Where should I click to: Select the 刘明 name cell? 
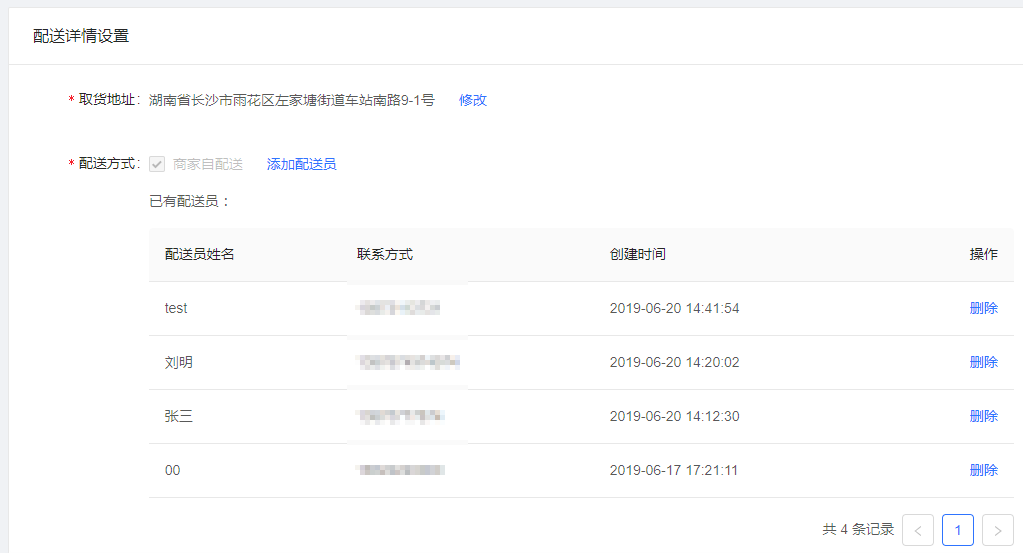coord(179,362)
